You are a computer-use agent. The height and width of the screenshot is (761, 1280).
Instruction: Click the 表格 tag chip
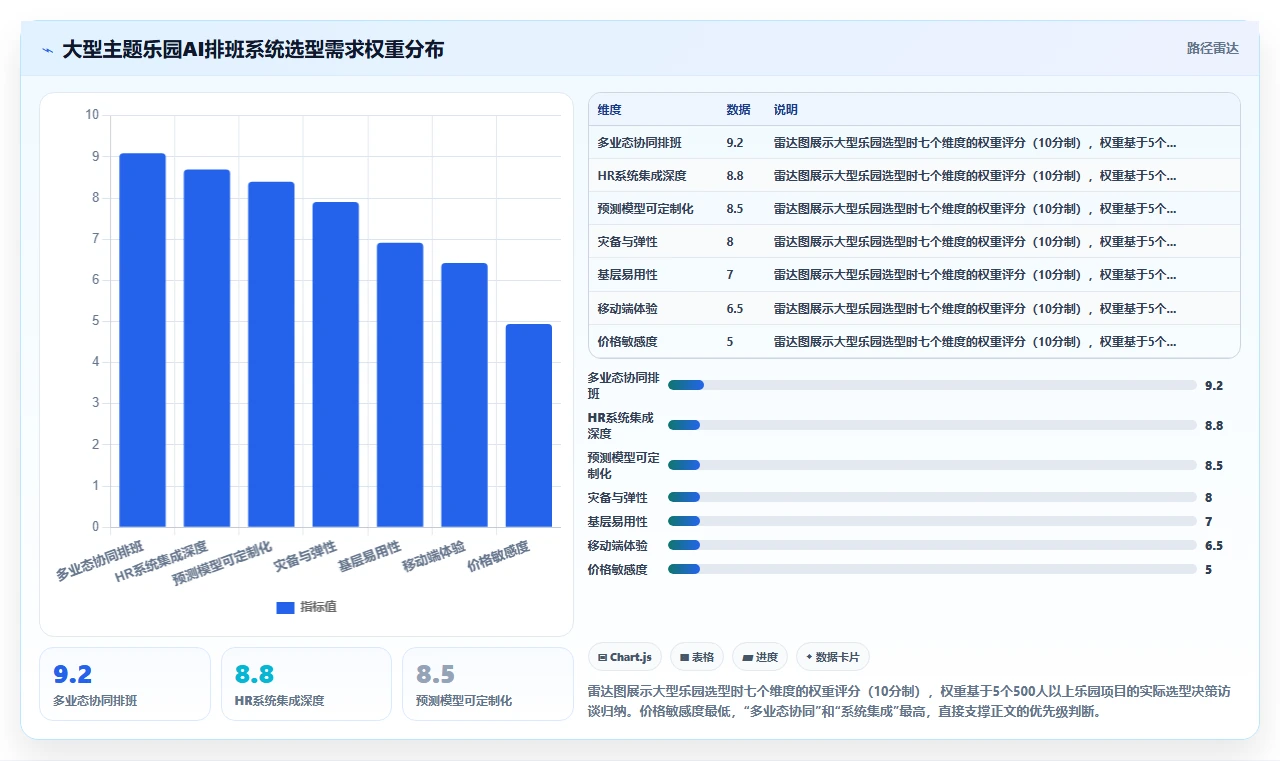[697, 657]
